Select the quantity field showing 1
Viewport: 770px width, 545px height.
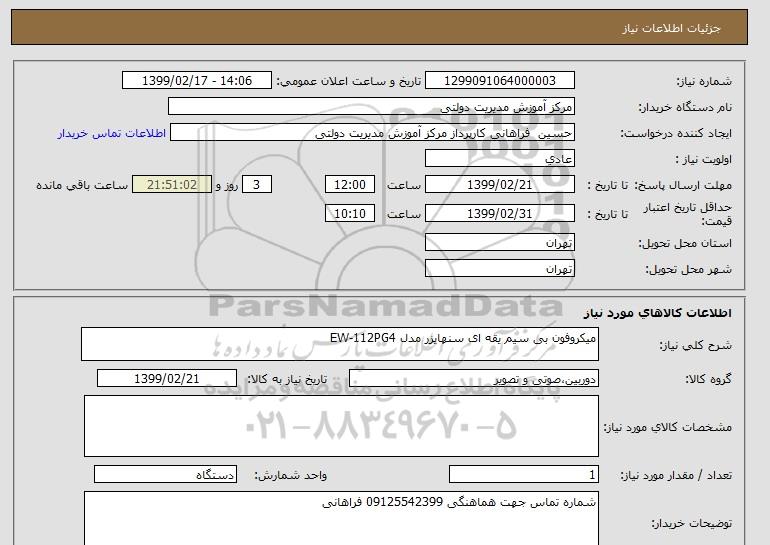[x=523, y=474]
